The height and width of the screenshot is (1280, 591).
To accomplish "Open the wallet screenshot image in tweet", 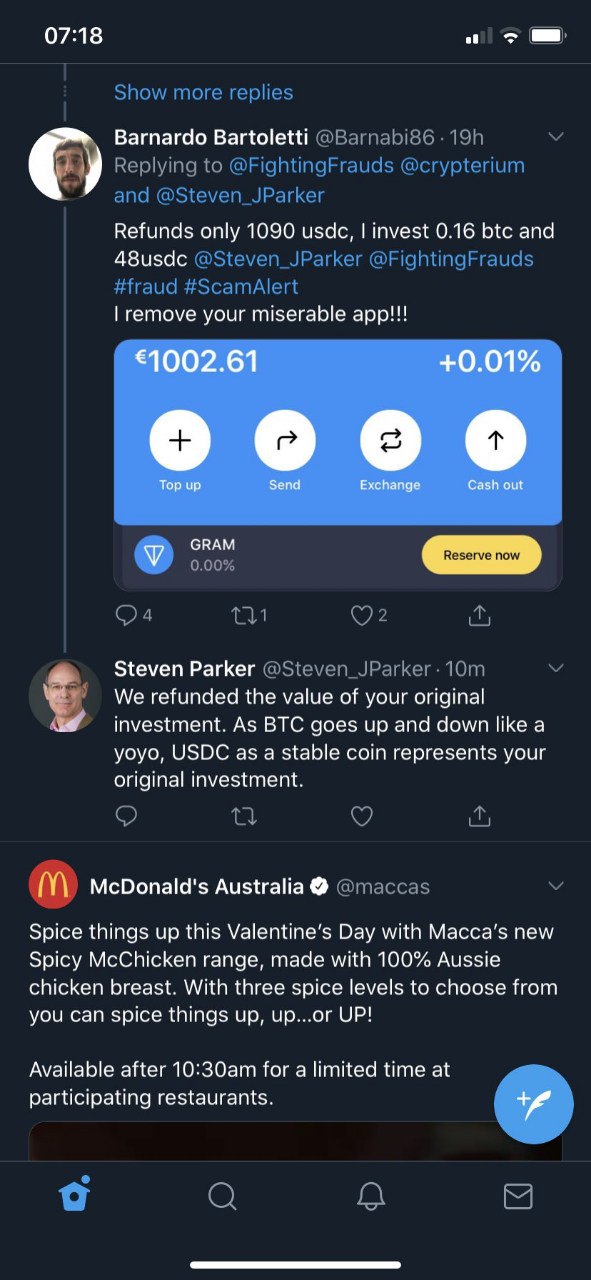I will point(338,465).
